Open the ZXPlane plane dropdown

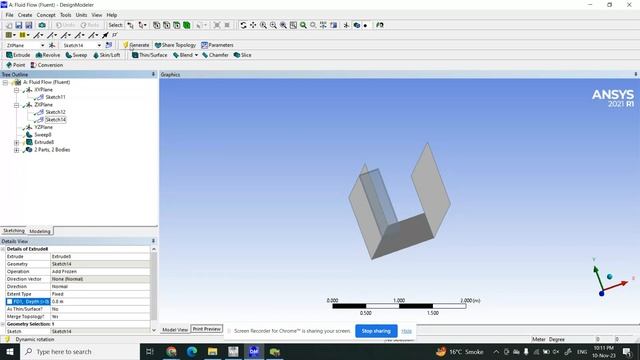tap(42, 45)
